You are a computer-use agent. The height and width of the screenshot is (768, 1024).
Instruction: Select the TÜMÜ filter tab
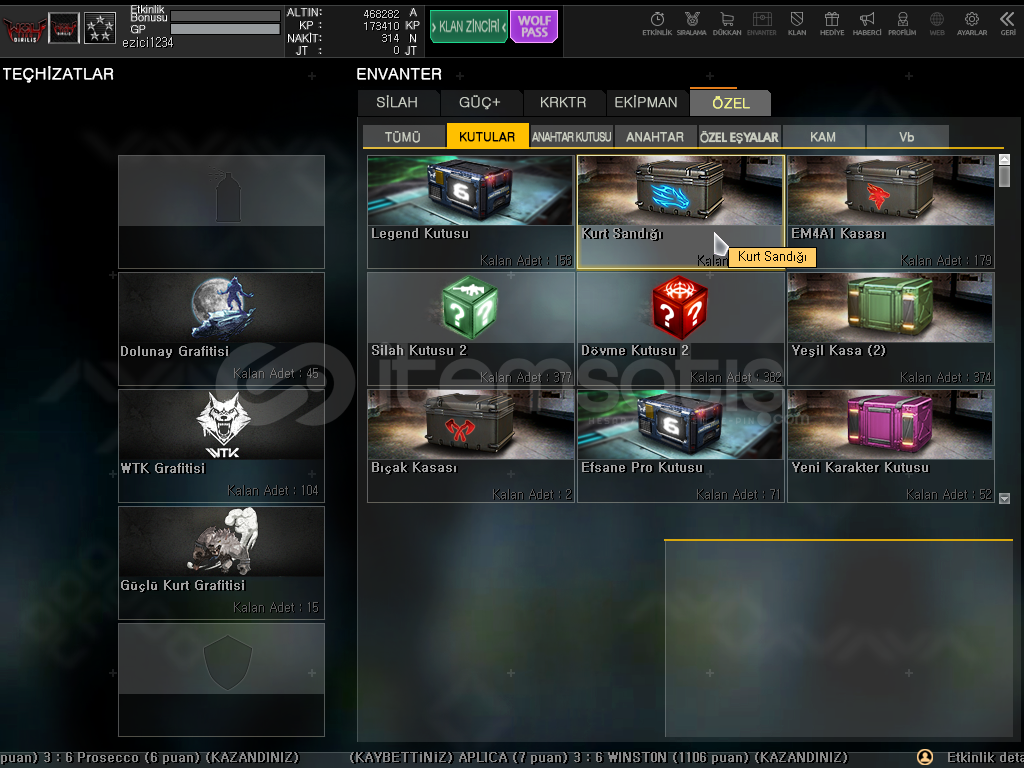tap(403, 137)
